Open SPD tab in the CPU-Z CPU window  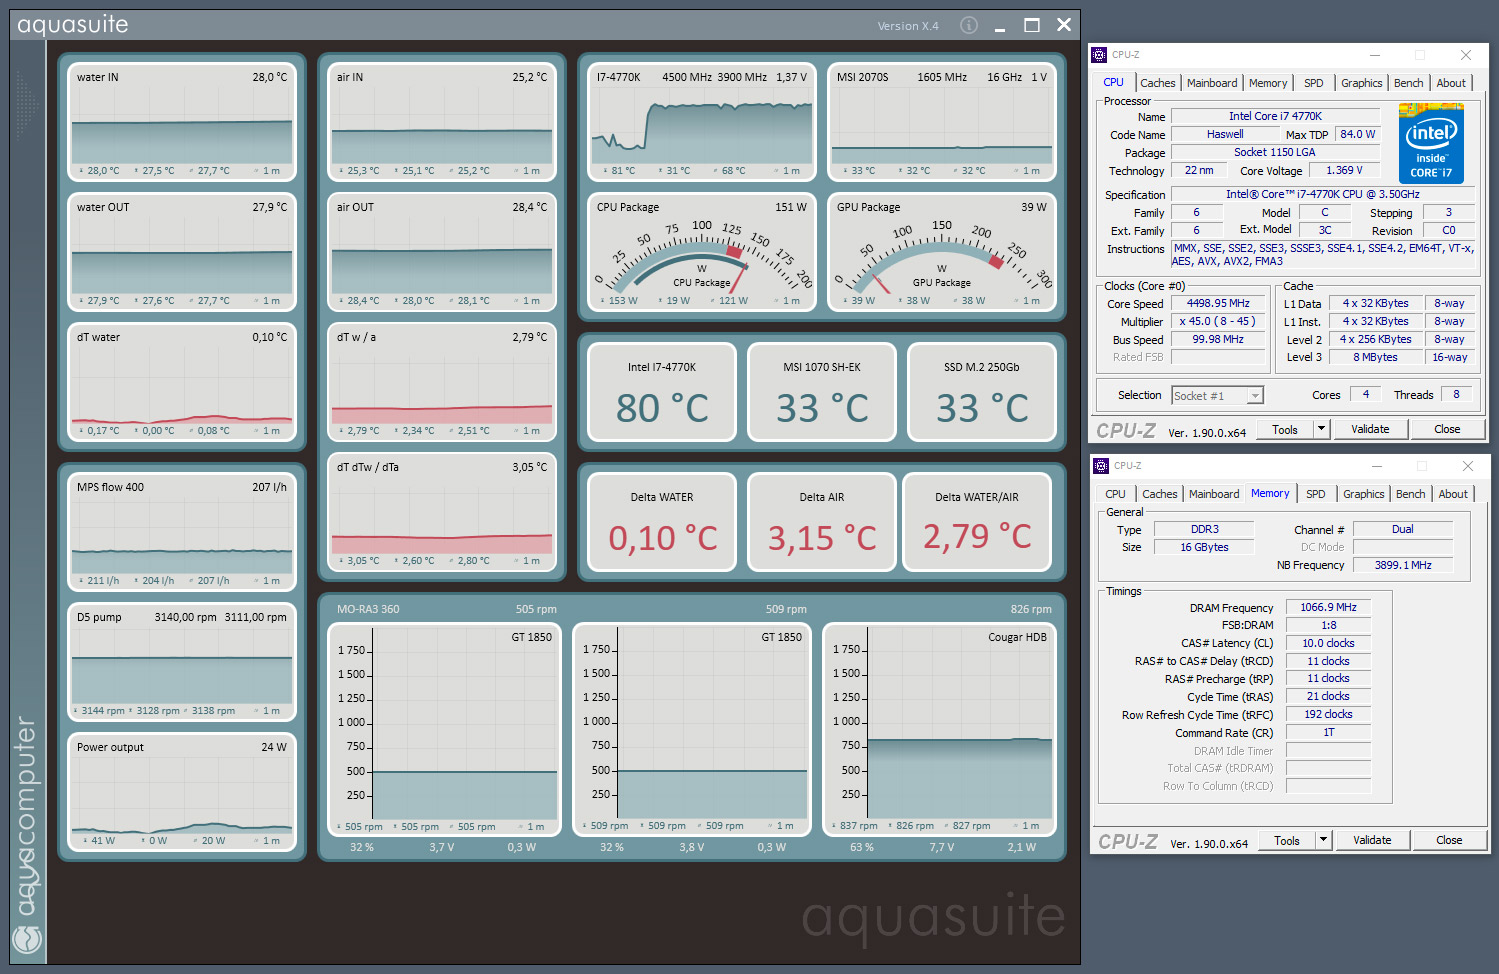(1314, 83)
